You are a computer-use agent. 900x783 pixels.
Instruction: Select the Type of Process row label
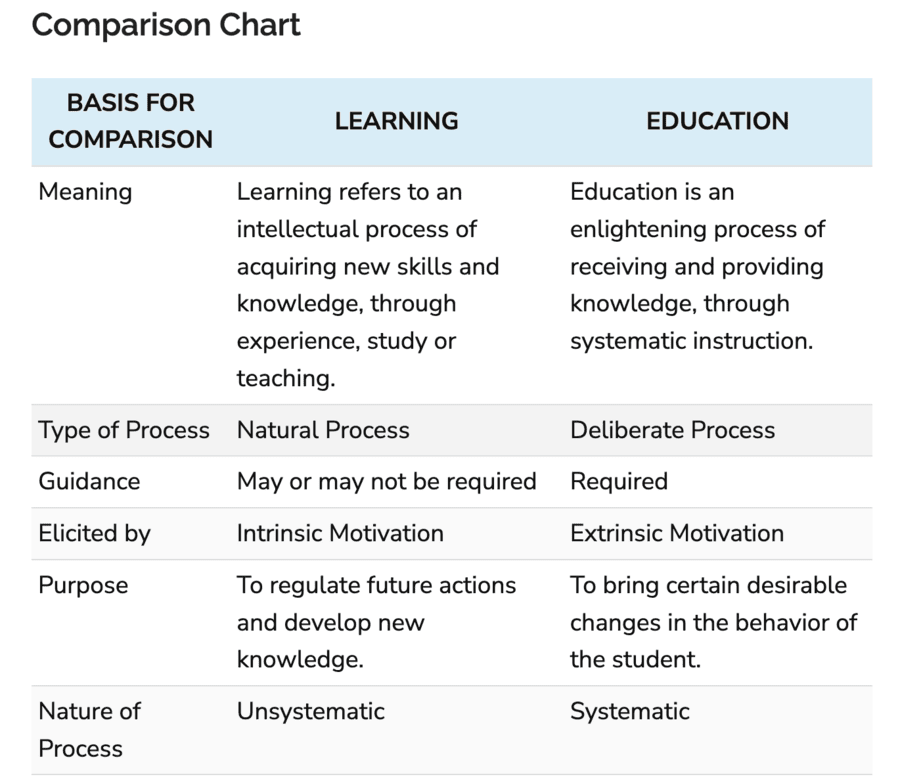(124, 430)
